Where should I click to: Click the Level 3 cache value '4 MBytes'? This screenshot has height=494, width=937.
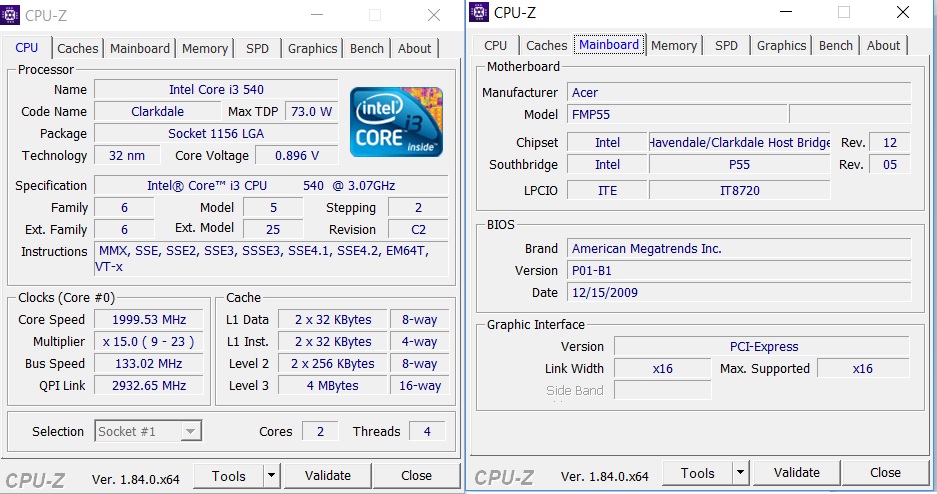(333, 386)
